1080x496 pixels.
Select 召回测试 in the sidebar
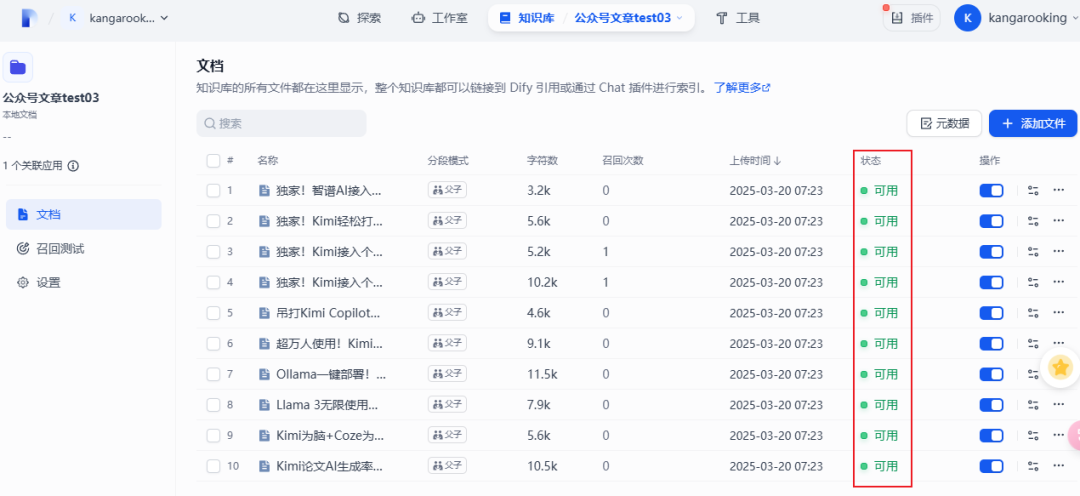click(83, 249)
